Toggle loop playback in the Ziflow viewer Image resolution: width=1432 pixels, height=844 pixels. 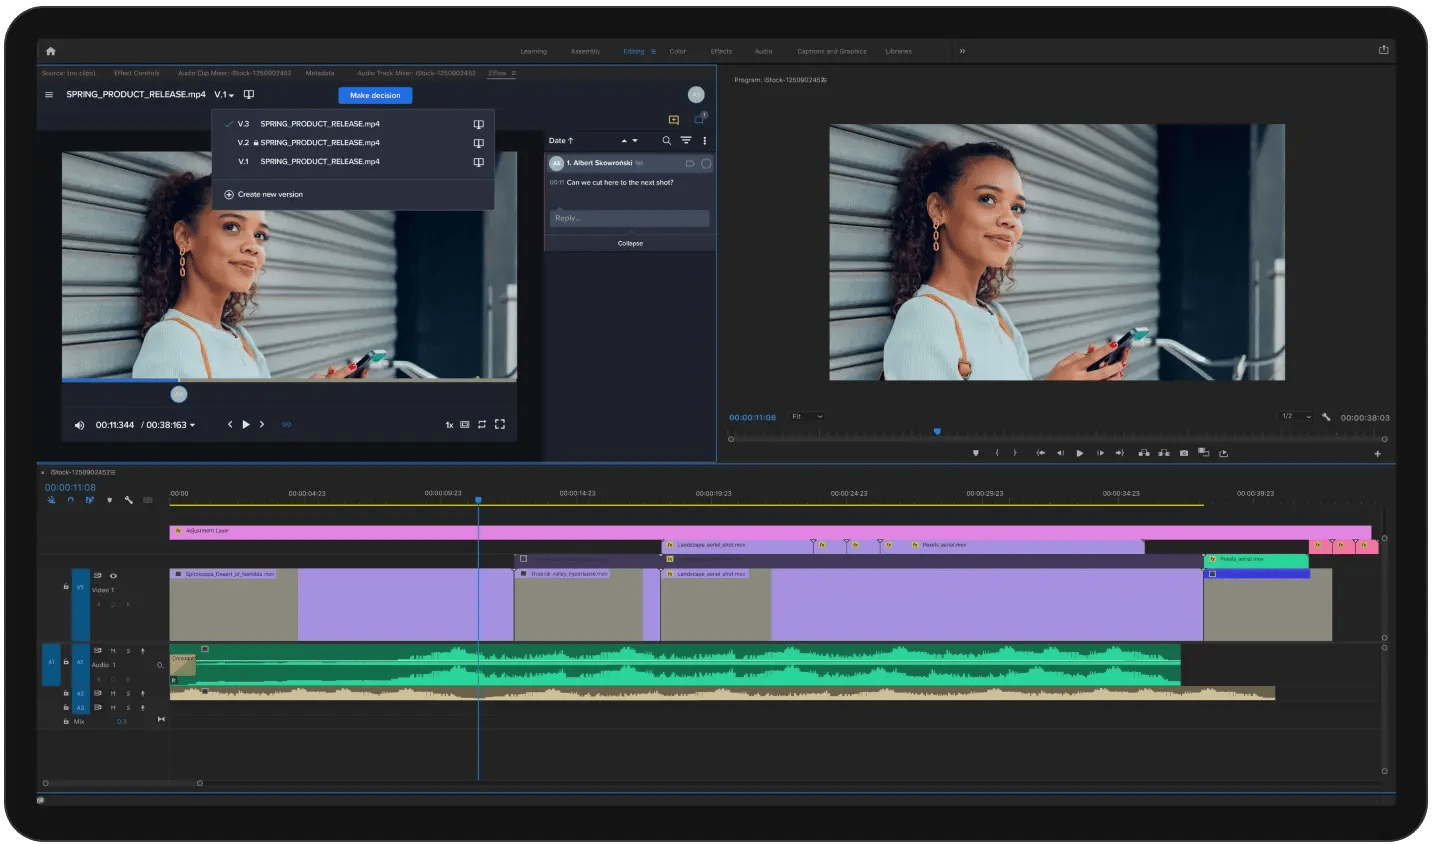[482, 424]
